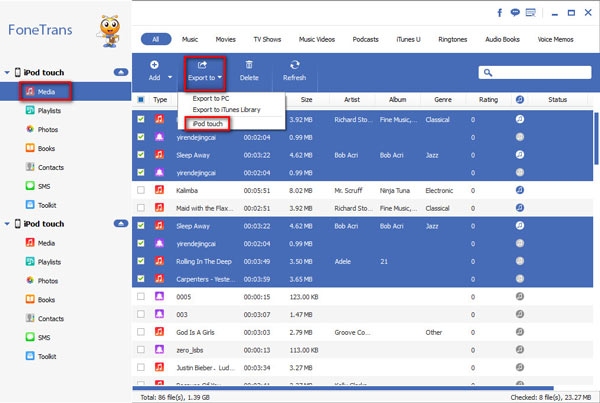This screenshot has width=600, height=403.
Task: Check the 0005 row checkbox
Action: pyautogui.click(x=141, y=297)
